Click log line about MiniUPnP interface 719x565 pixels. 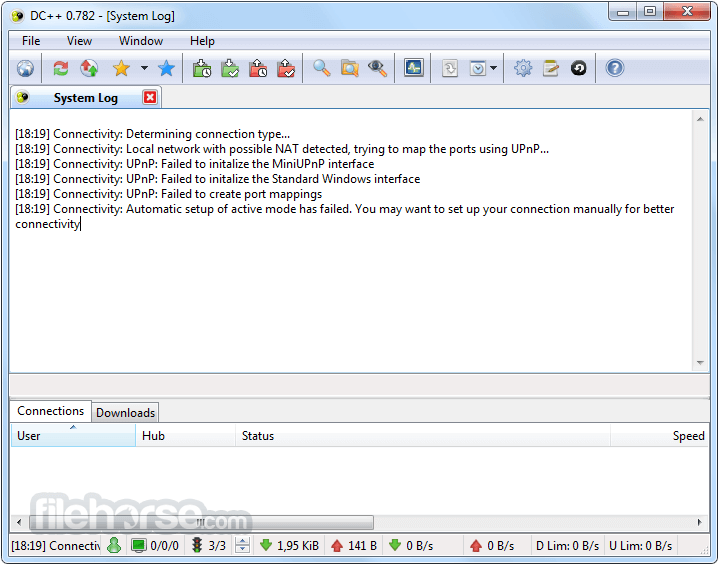[x=194, y=164]
